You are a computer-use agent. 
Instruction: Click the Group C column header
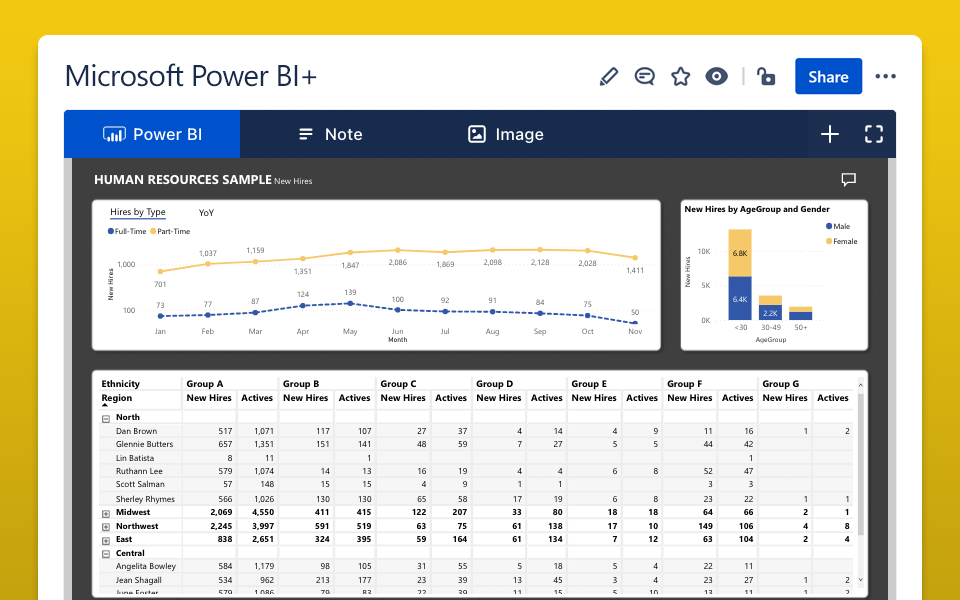[x=398, y=384]
